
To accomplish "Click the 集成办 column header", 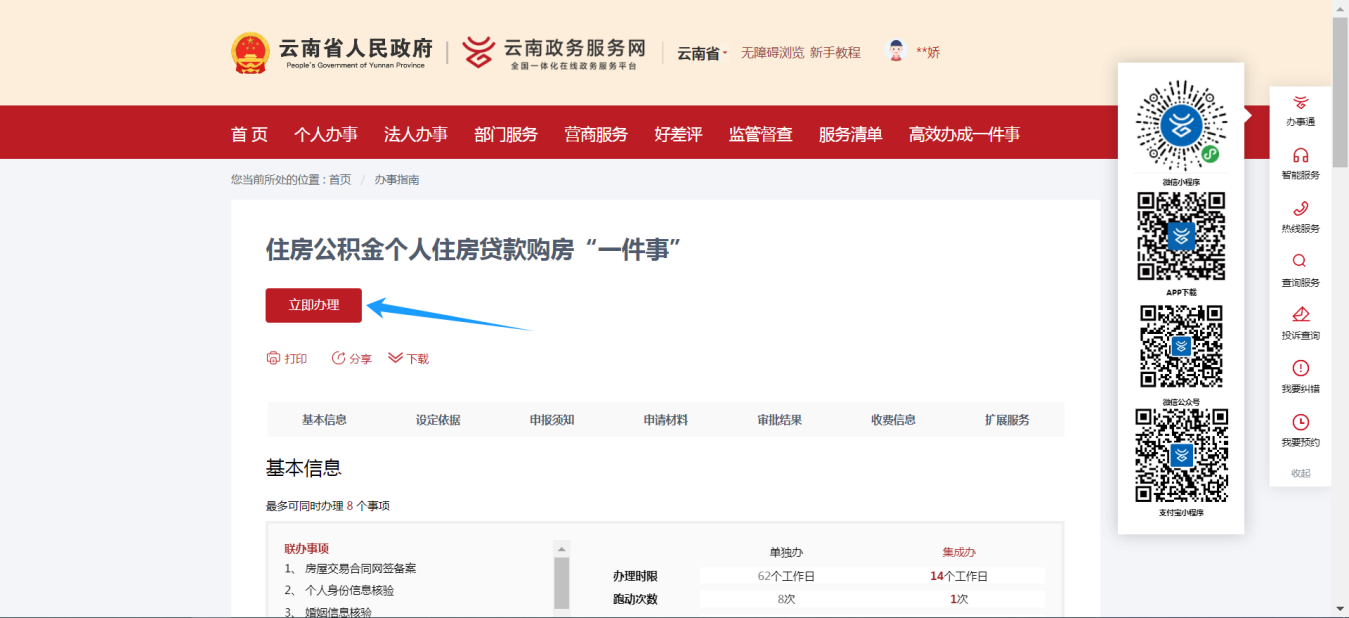I will coord(958,552).
